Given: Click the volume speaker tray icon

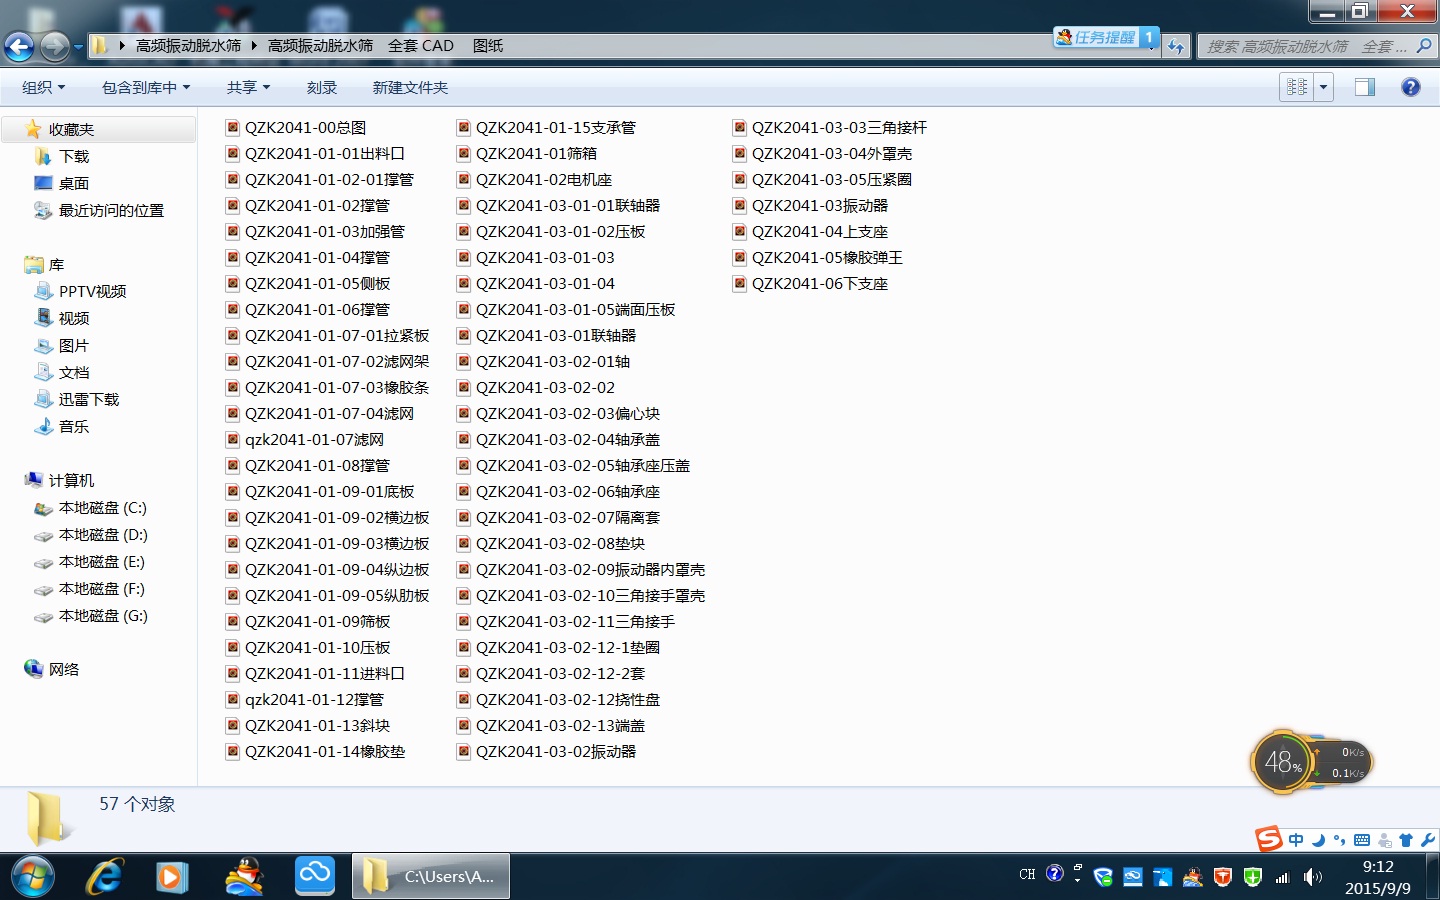Looking at the screenshot, I should (x=1313, y=877).
